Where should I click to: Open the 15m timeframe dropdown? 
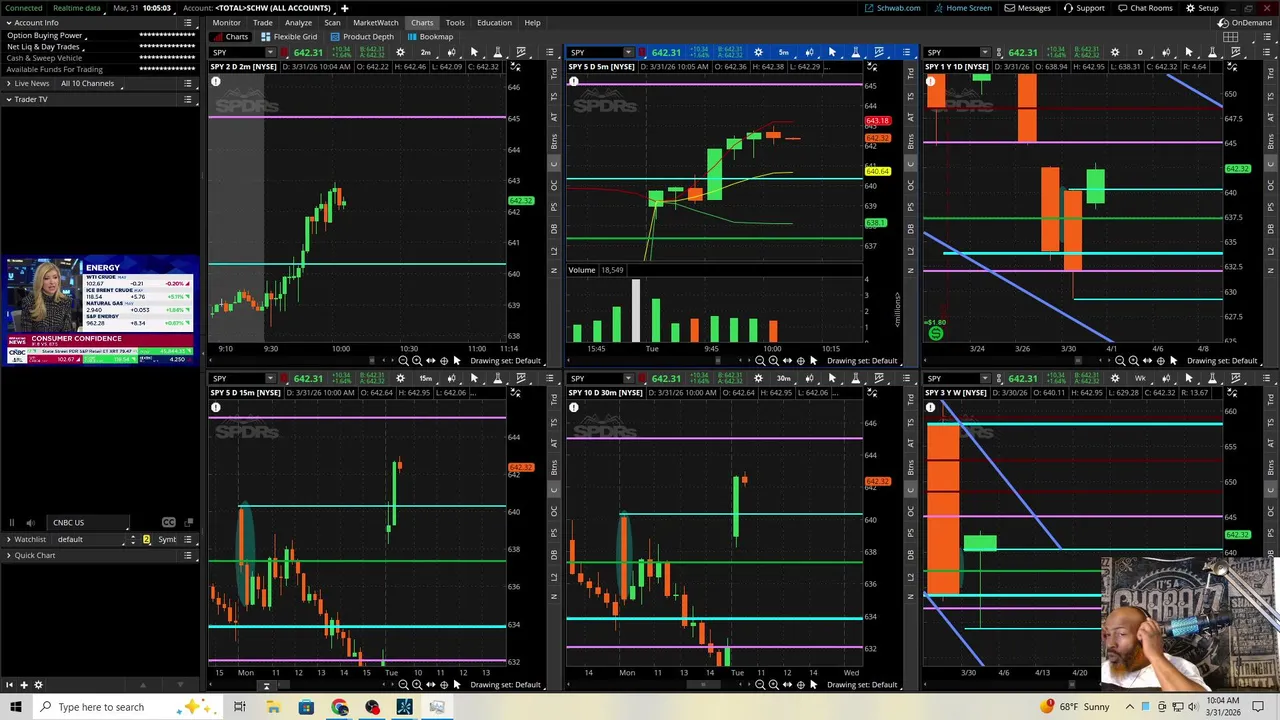pyautogui.click(x=426, y=378)
